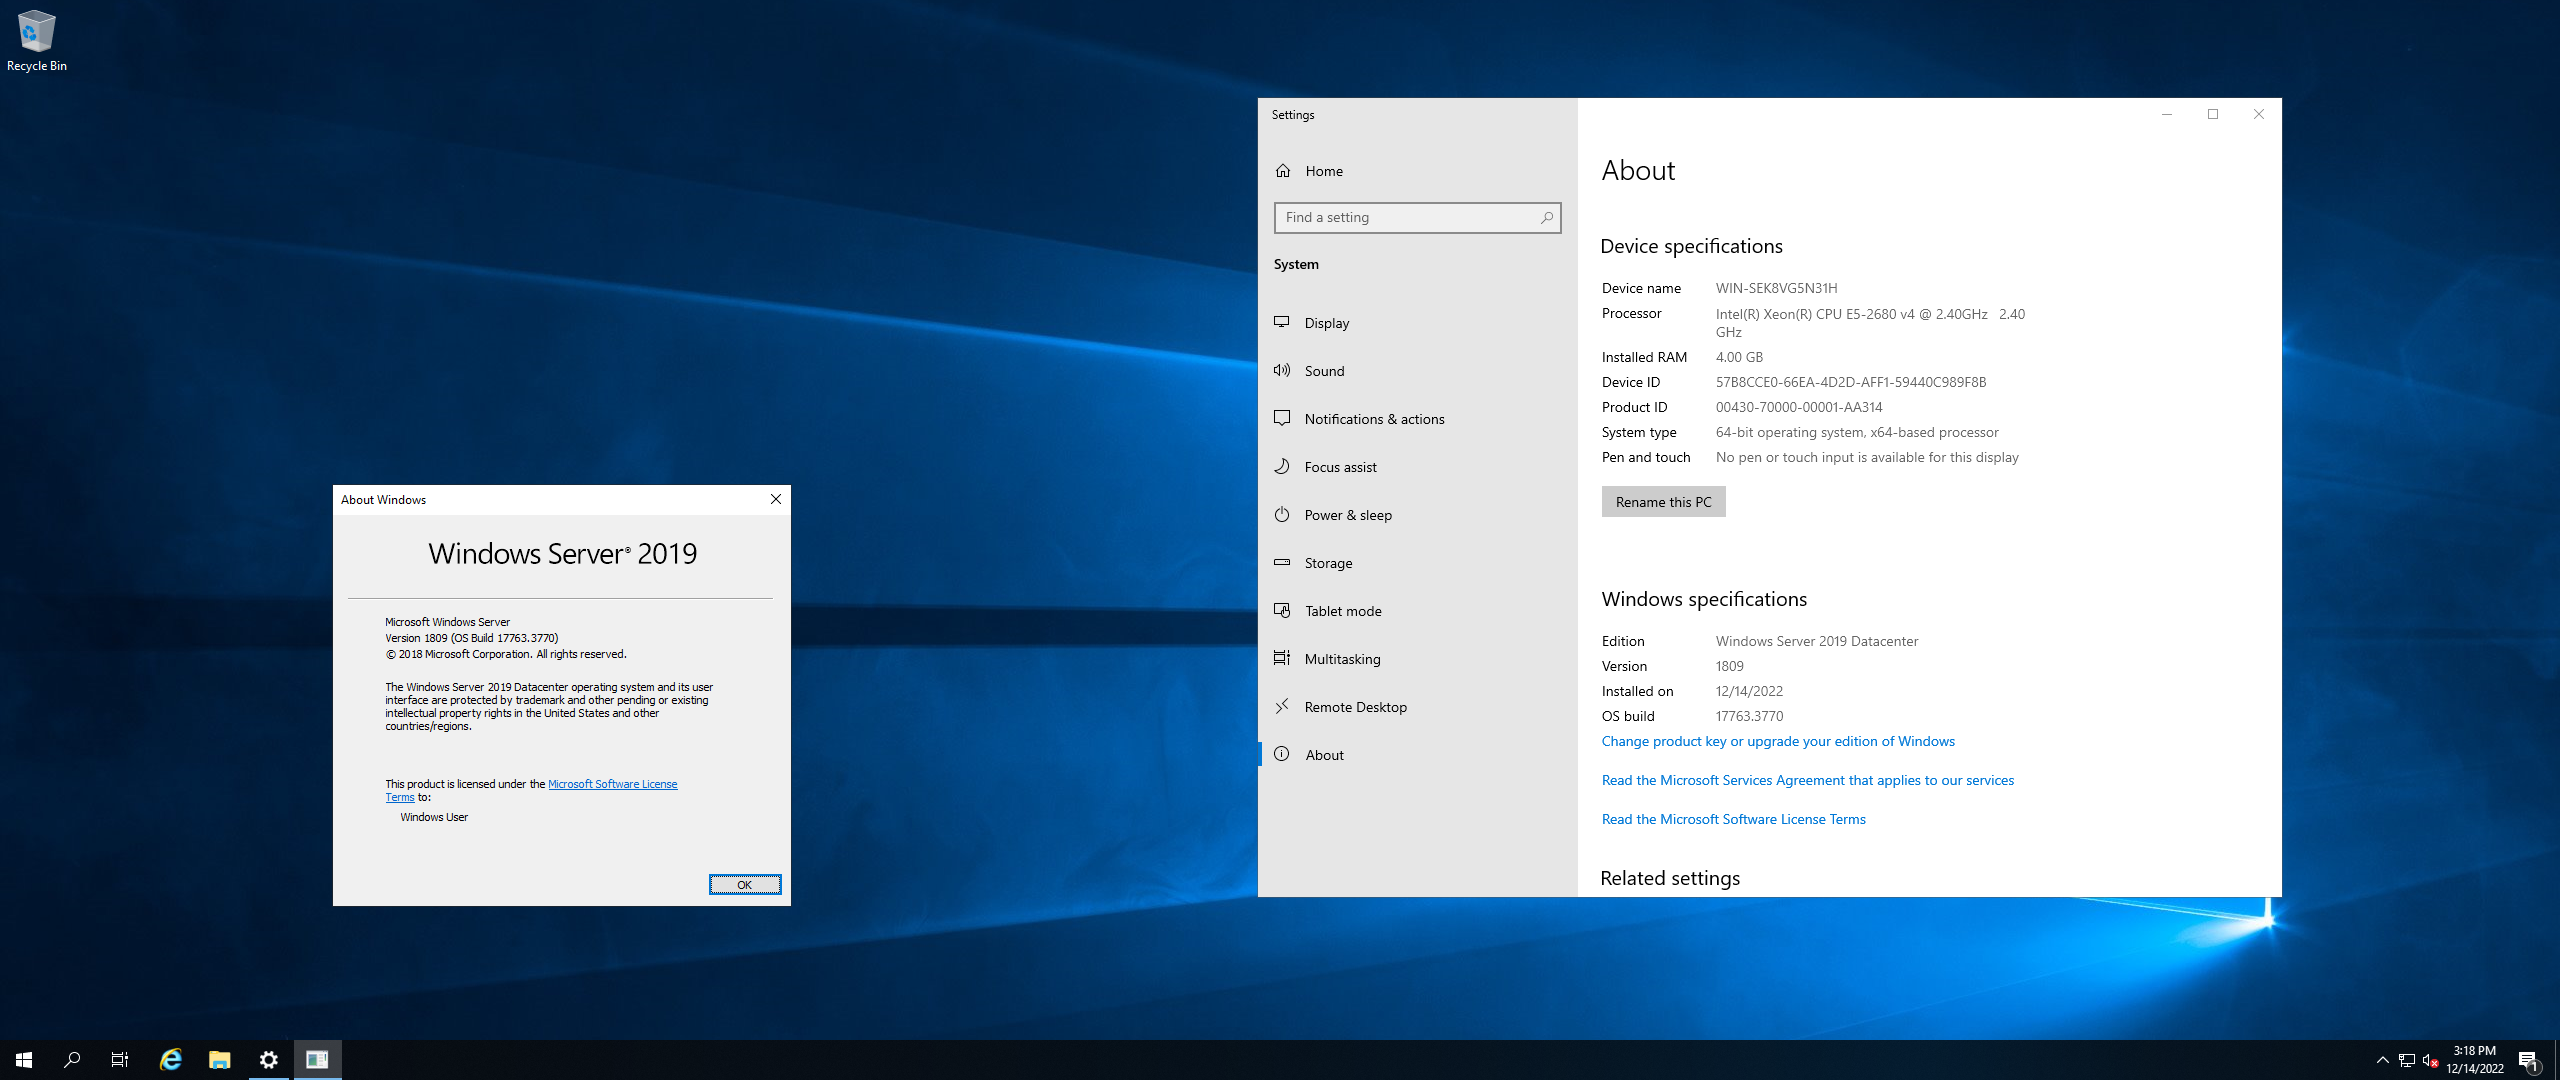Open the Tablet mode label
2560x1080 pixels.
pyautogui.click(x=1343, y=611)
